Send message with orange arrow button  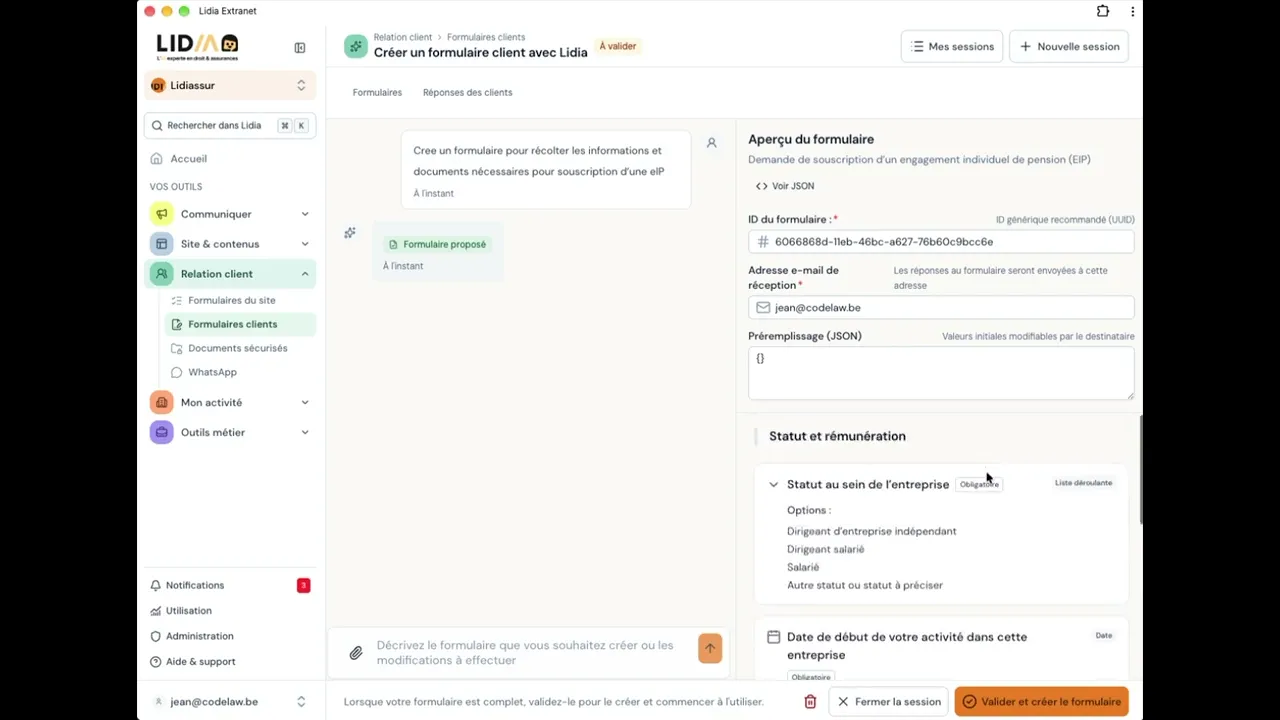(710, 648)
